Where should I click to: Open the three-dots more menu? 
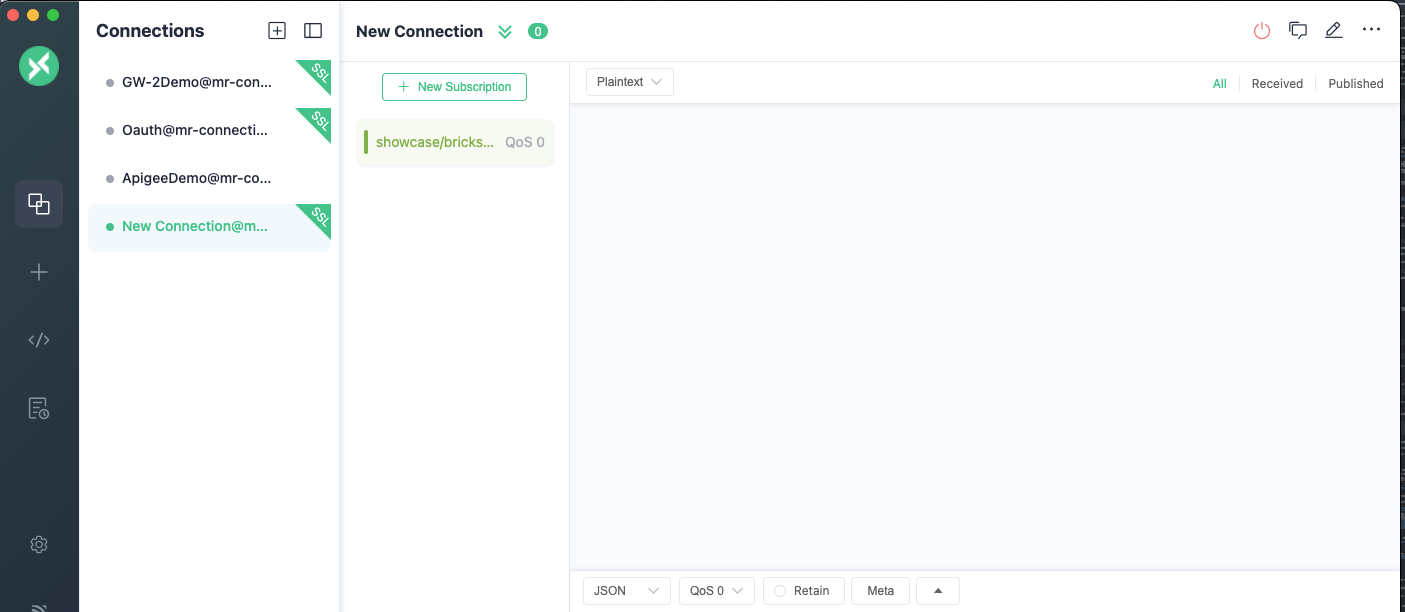1371,30
